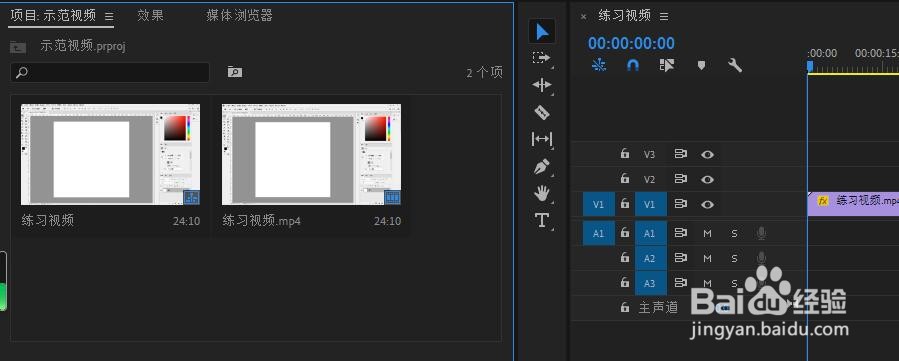Select the 项目: 示范视频 tab

(53, 15)
